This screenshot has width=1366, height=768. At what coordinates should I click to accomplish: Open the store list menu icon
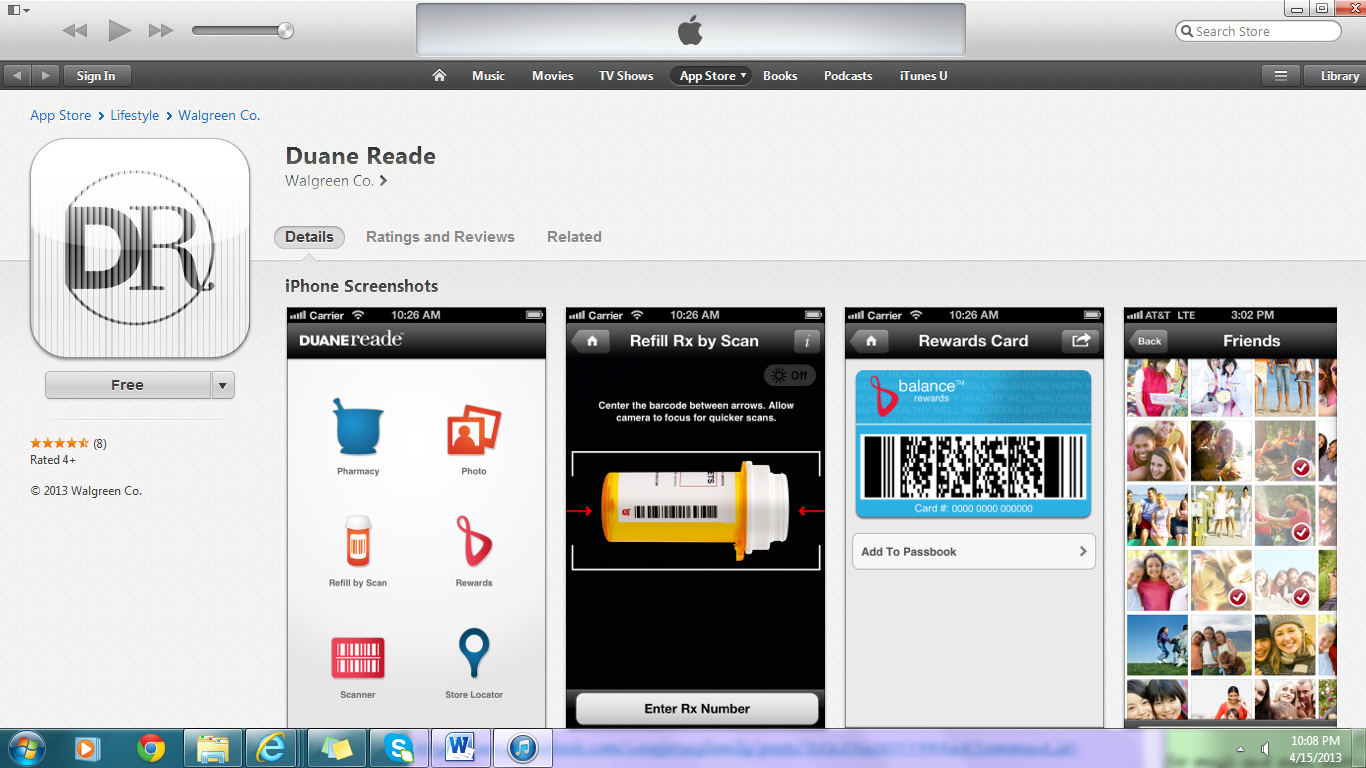[1280, 76]
